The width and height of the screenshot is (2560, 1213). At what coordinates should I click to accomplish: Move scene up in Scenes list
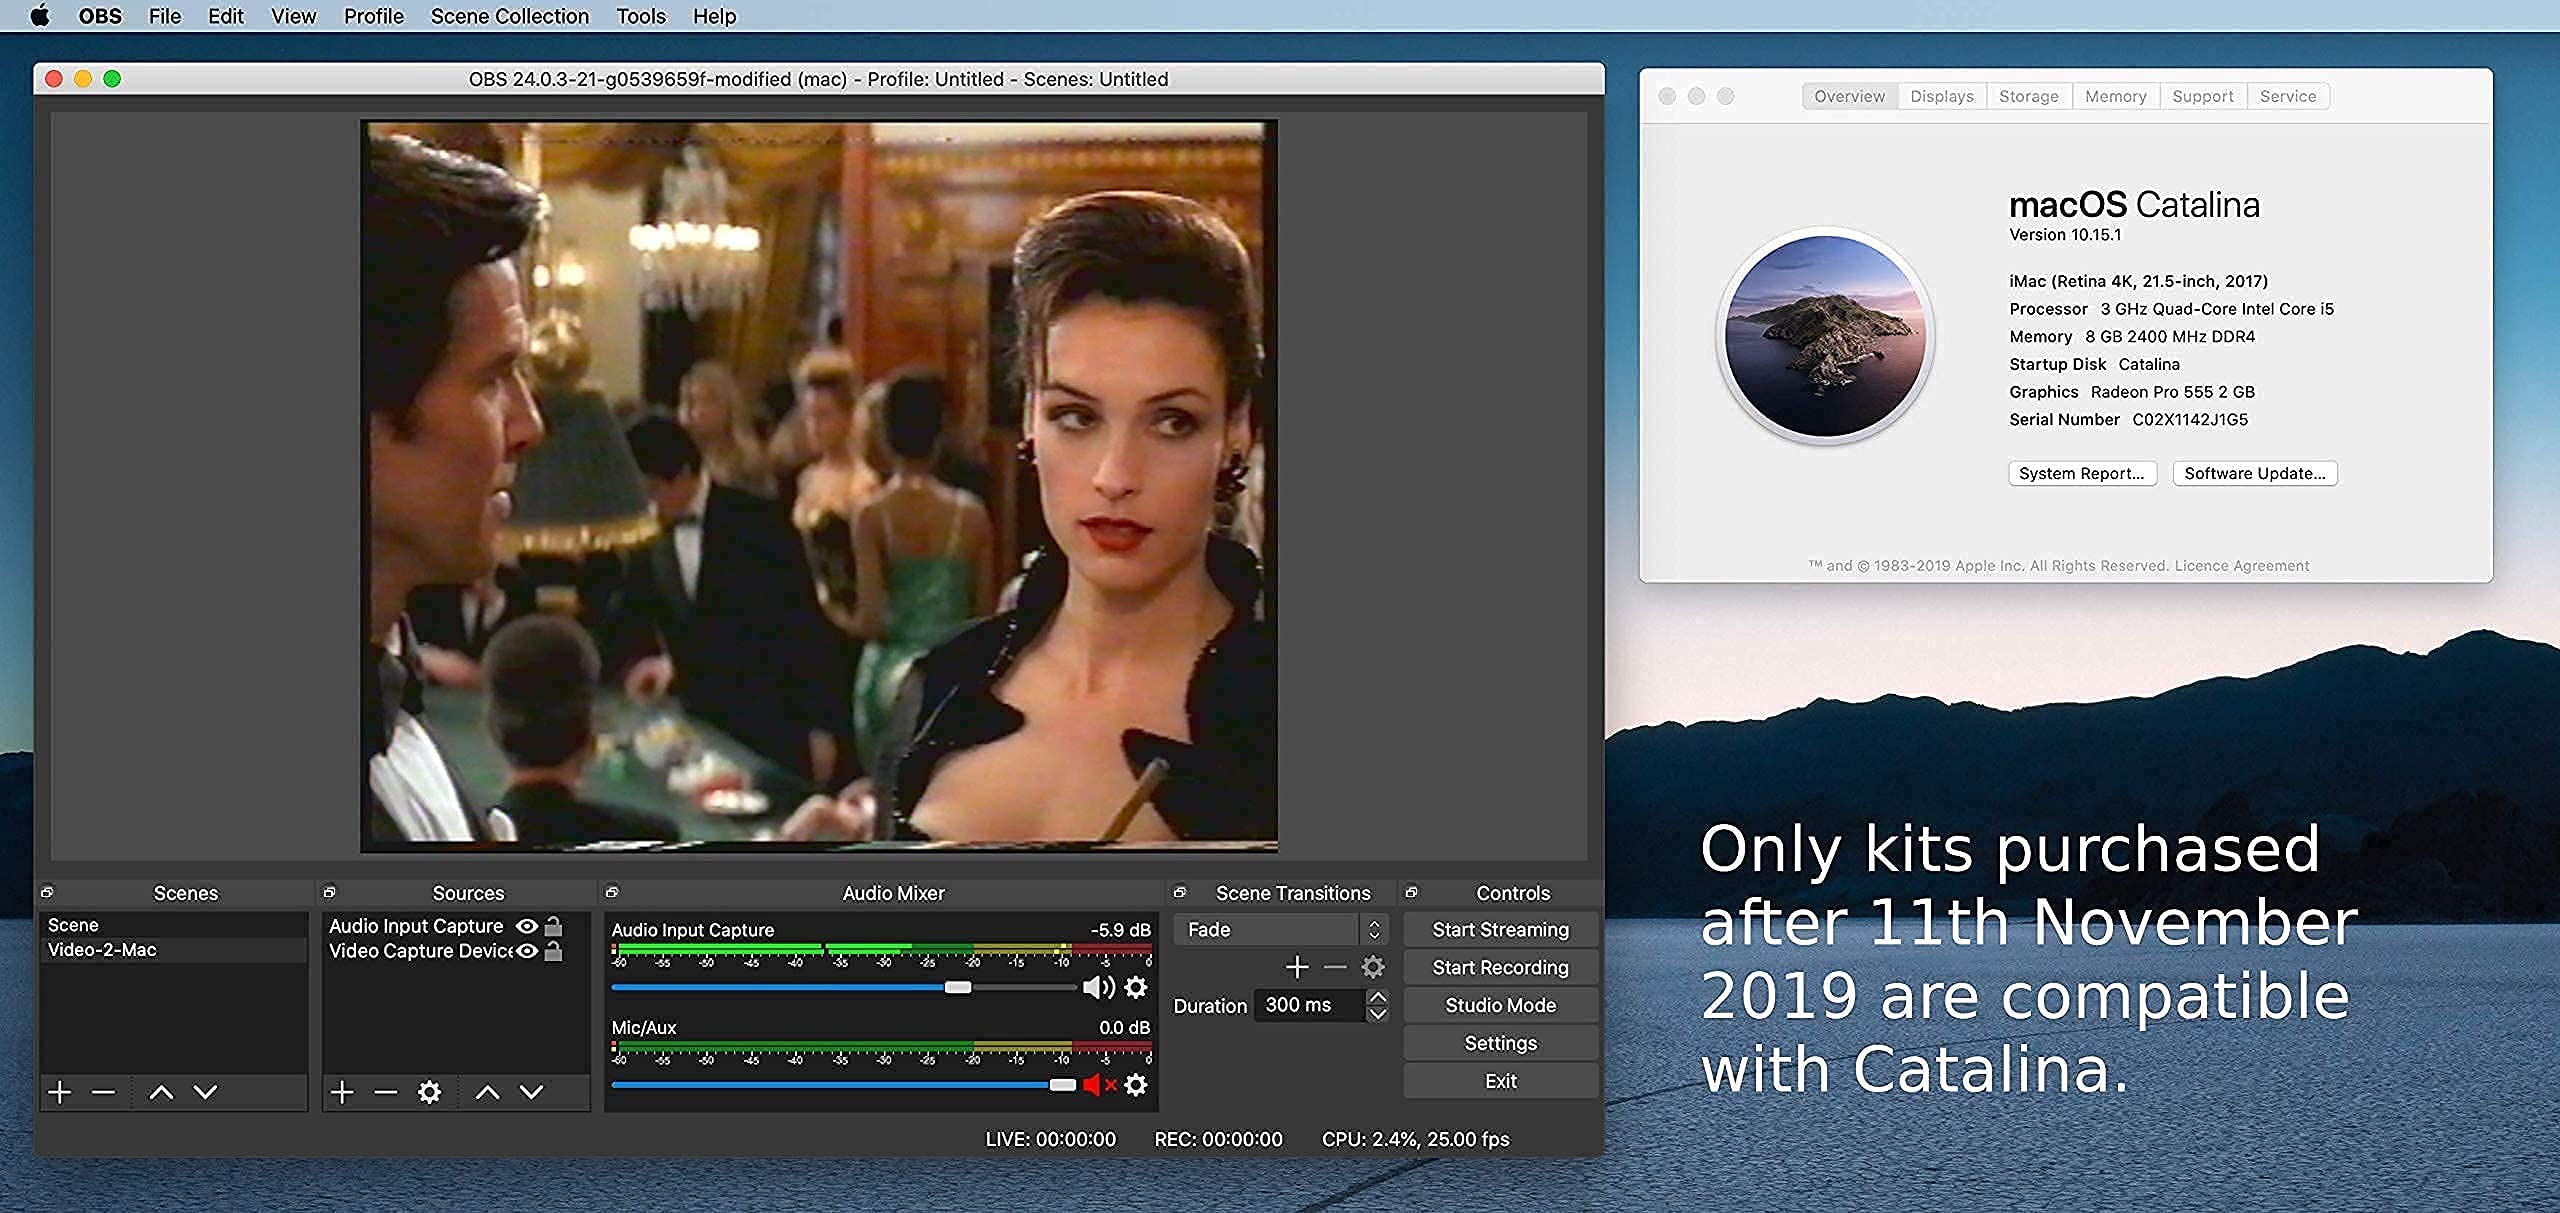[161, 1092]
